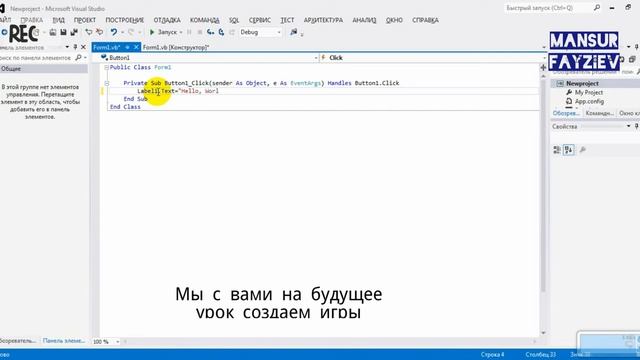The width and height of the screenshot is (640, 360).
Task: Switch to the Обозреватель... bottom-left tab
Action: [18, 341]
